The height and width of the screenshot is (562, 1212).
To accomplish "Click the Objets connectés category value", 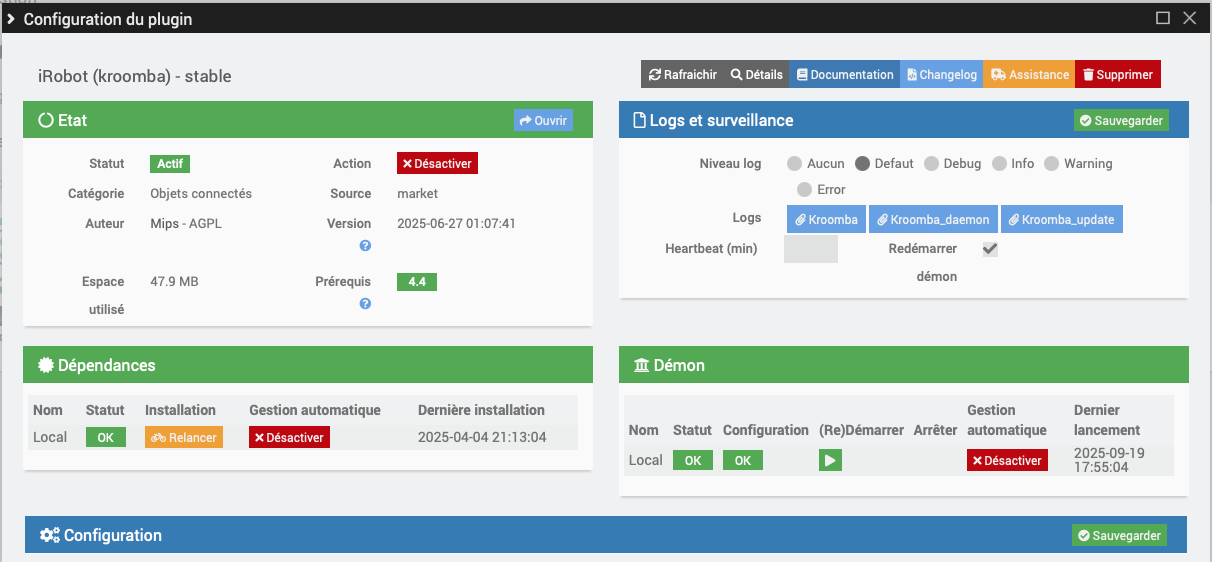I will (x=201, y=193).
